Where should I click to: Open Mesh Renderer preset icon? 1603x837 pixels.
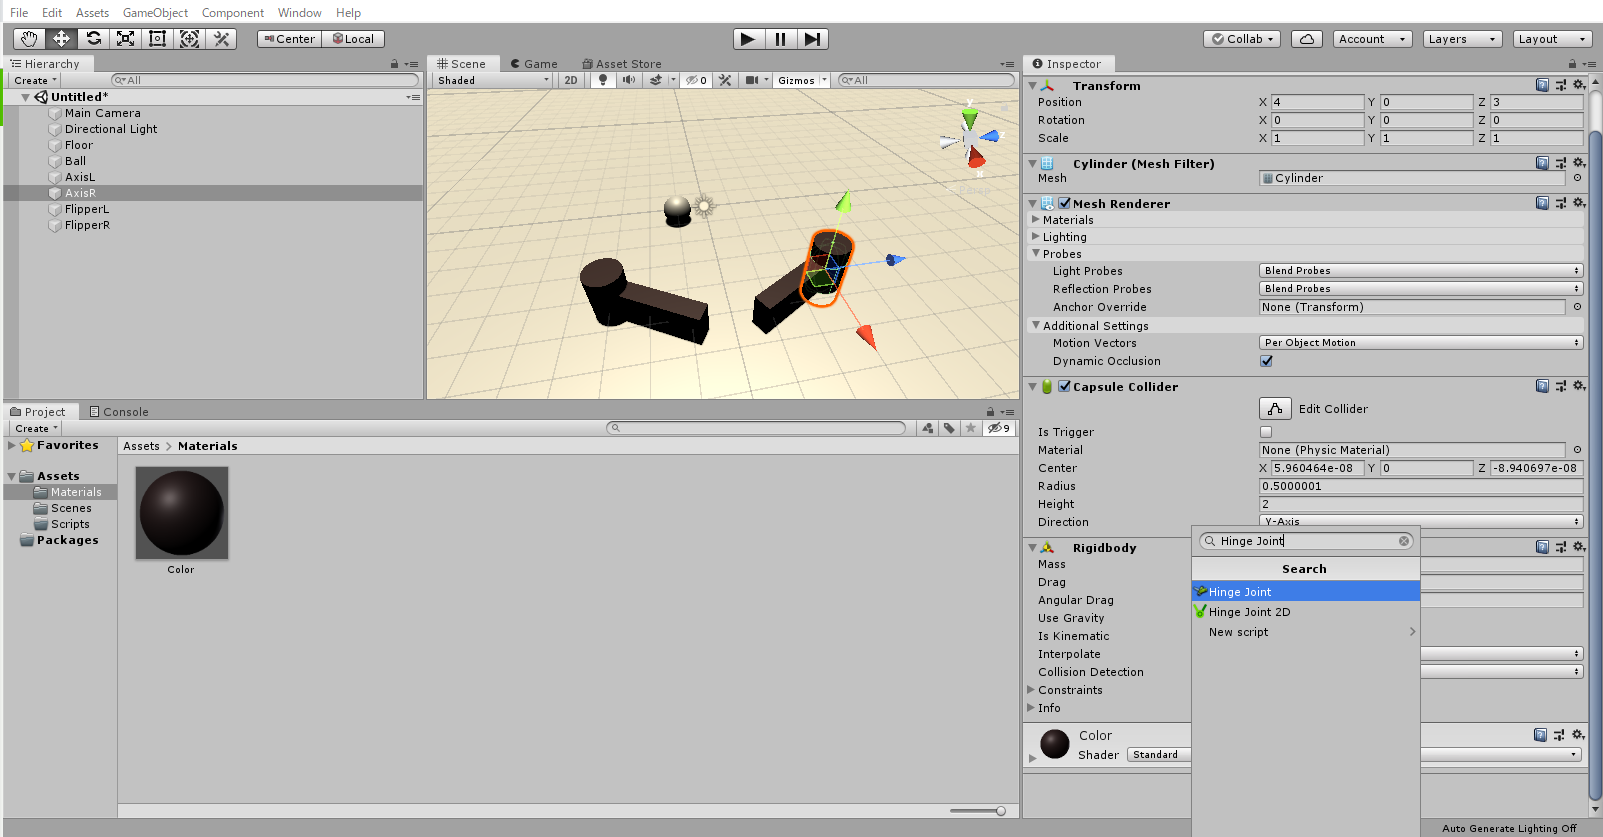pos(1561,203)
